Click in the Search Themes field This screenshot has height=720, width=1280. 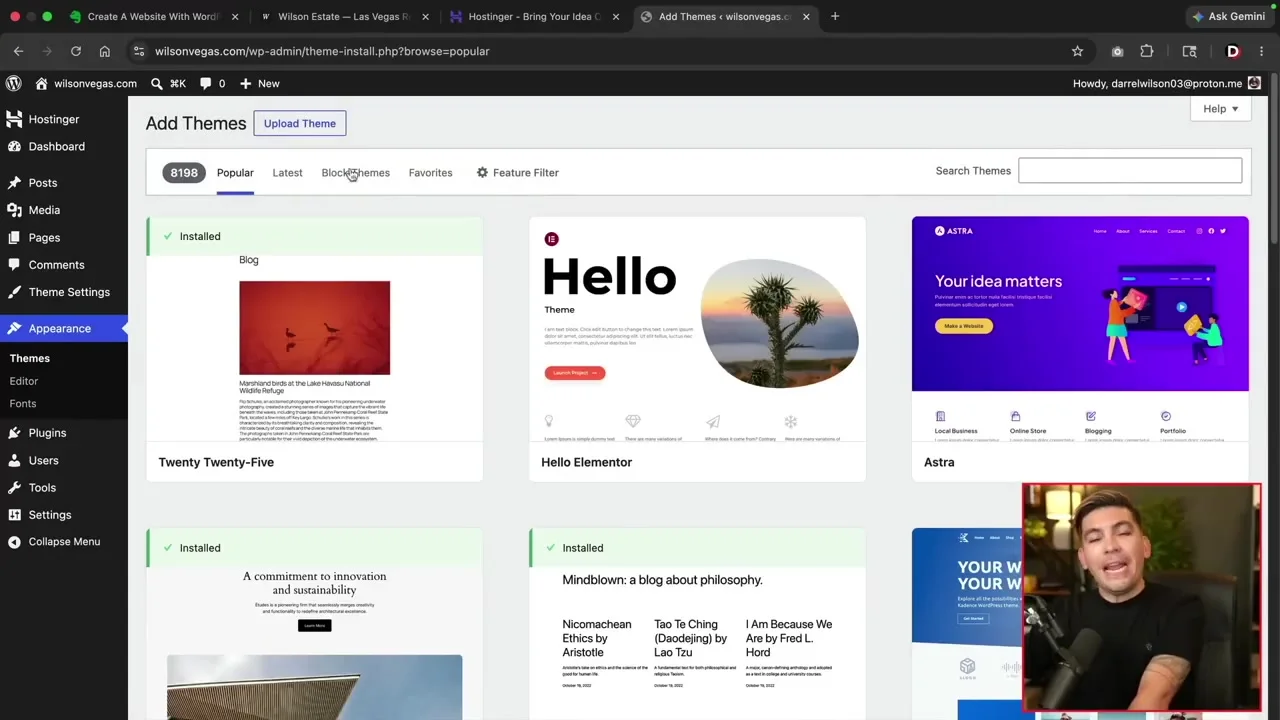pos(1130,171)
